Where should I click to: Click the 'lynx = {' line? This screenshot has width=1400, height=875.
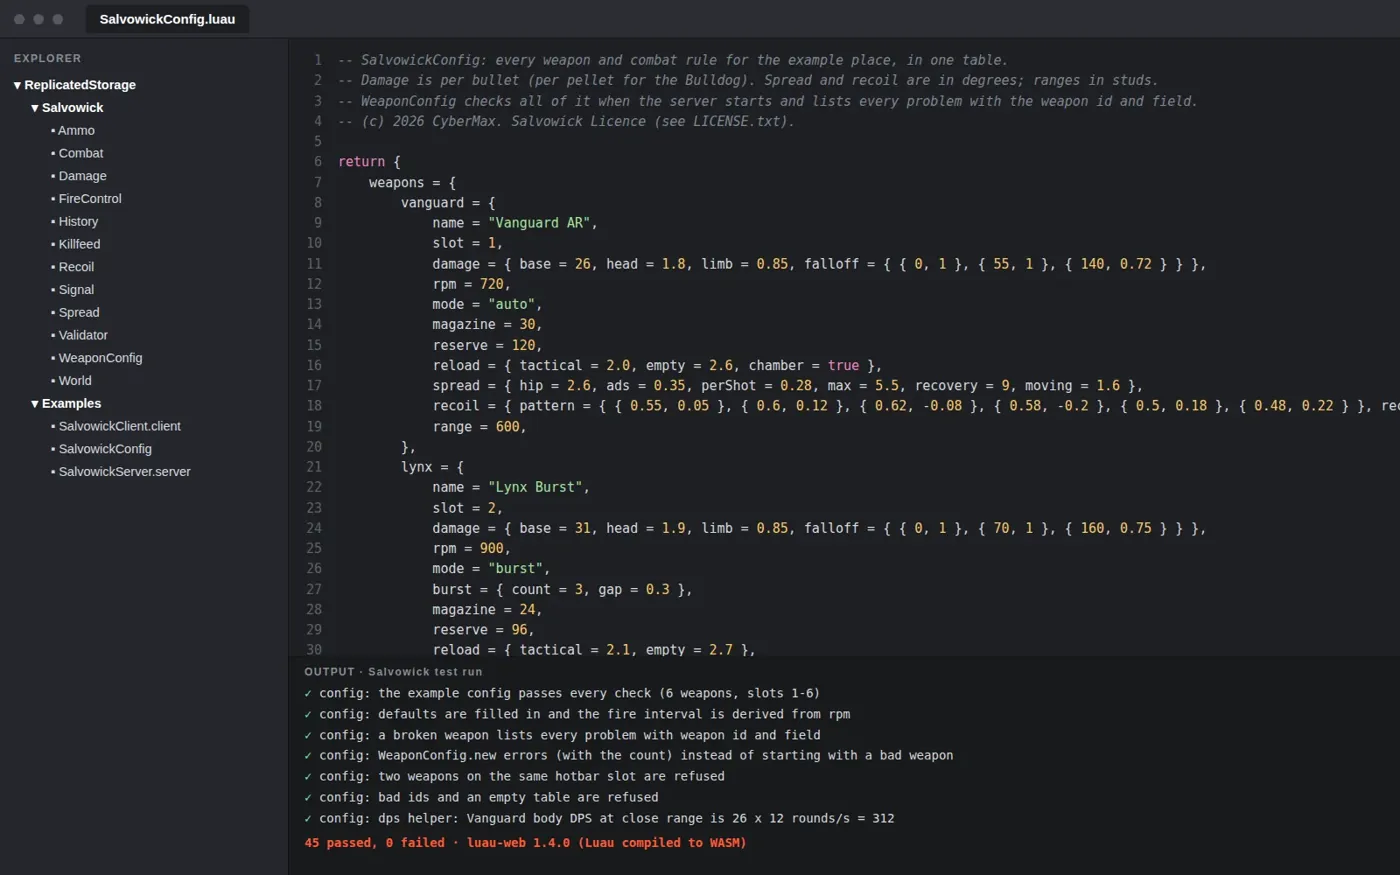[432, 467]
